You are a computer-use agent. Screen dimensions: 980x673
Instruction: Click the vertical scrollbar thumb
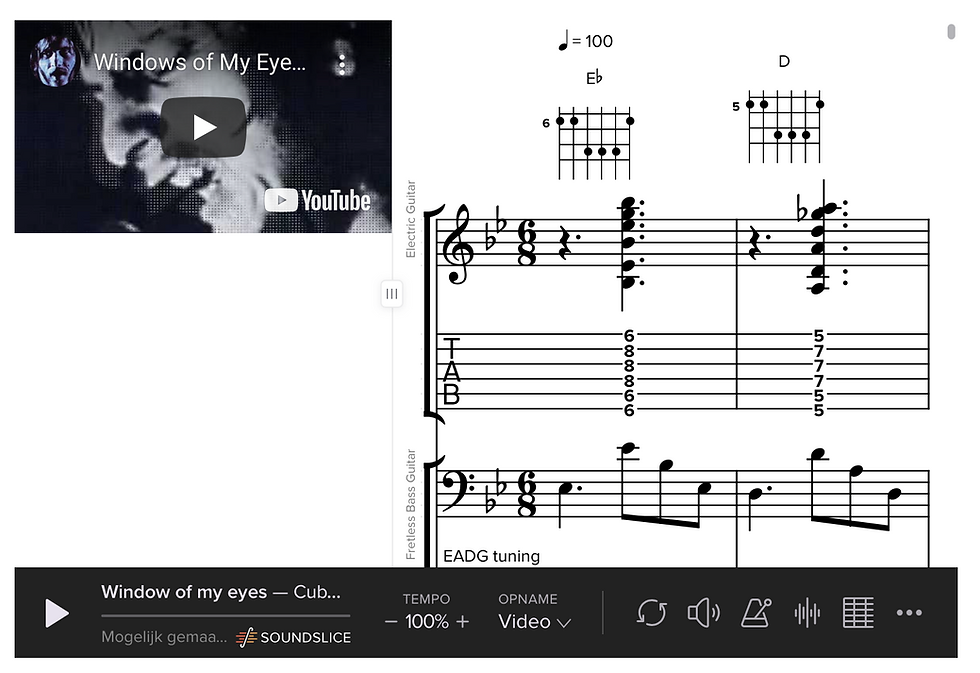coord(951,31)
